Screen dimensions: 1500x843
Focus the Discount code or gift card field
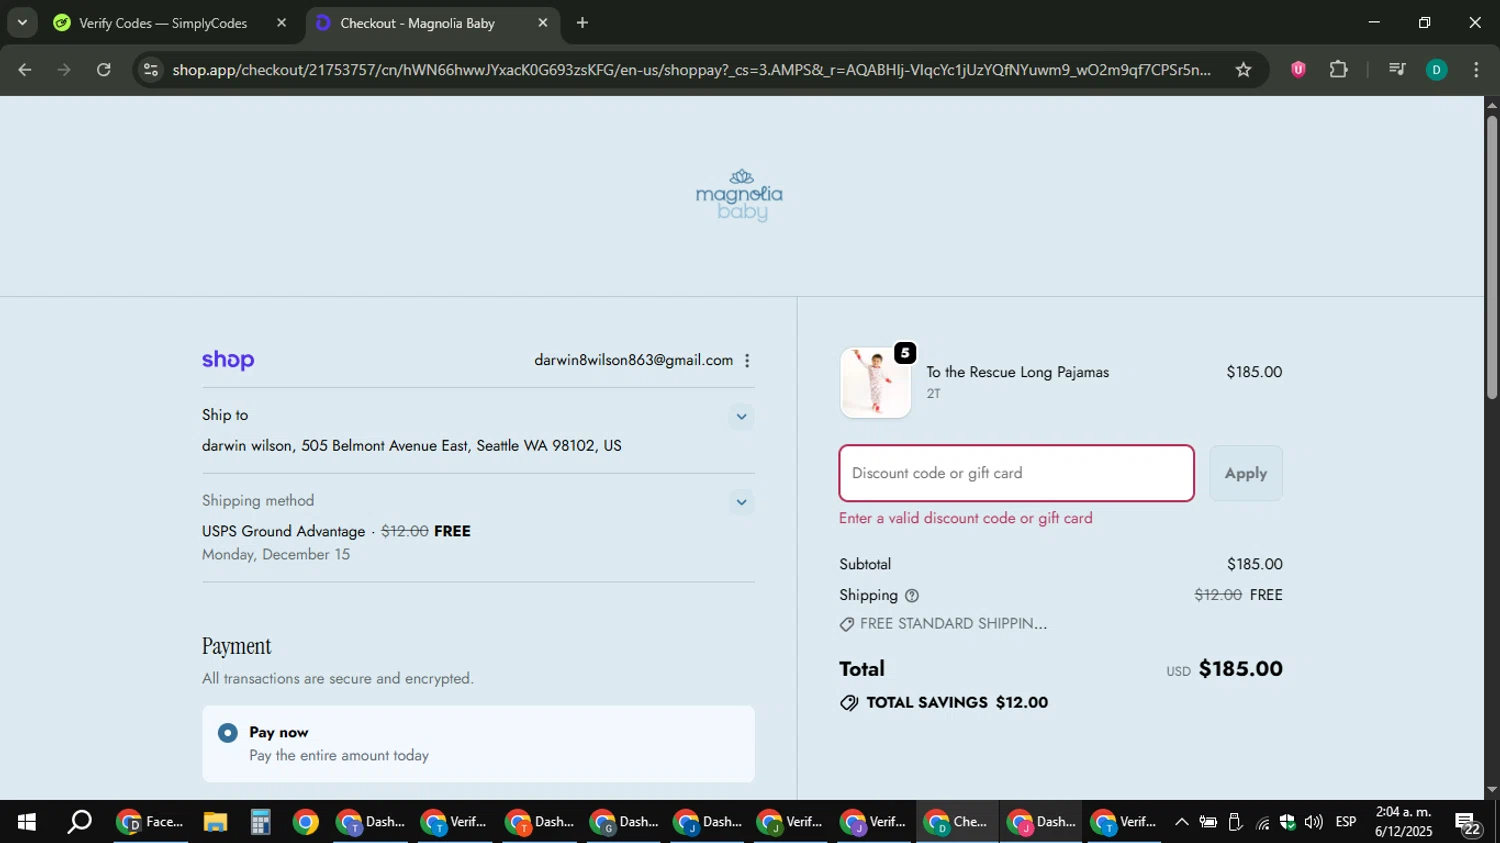point(1016,473)
